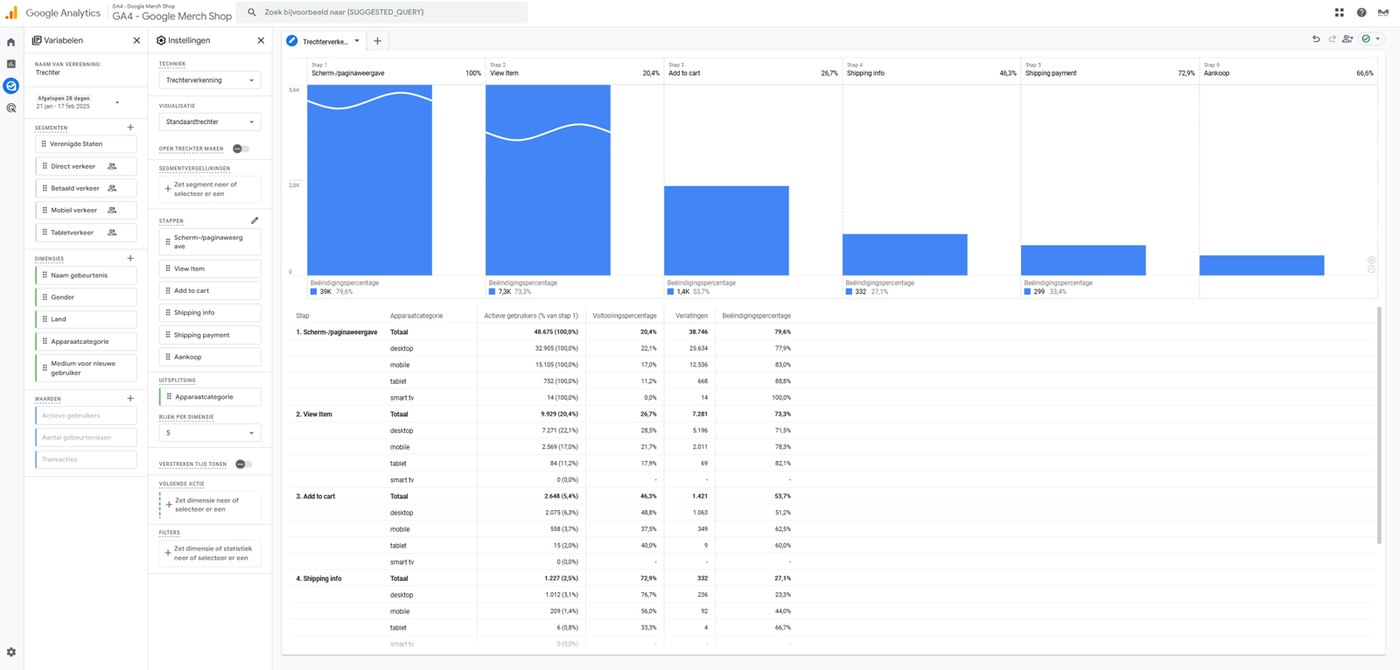Toggle the Verstreken tijd tonen switch
The image size is (1400, 670).
(243, 464)
